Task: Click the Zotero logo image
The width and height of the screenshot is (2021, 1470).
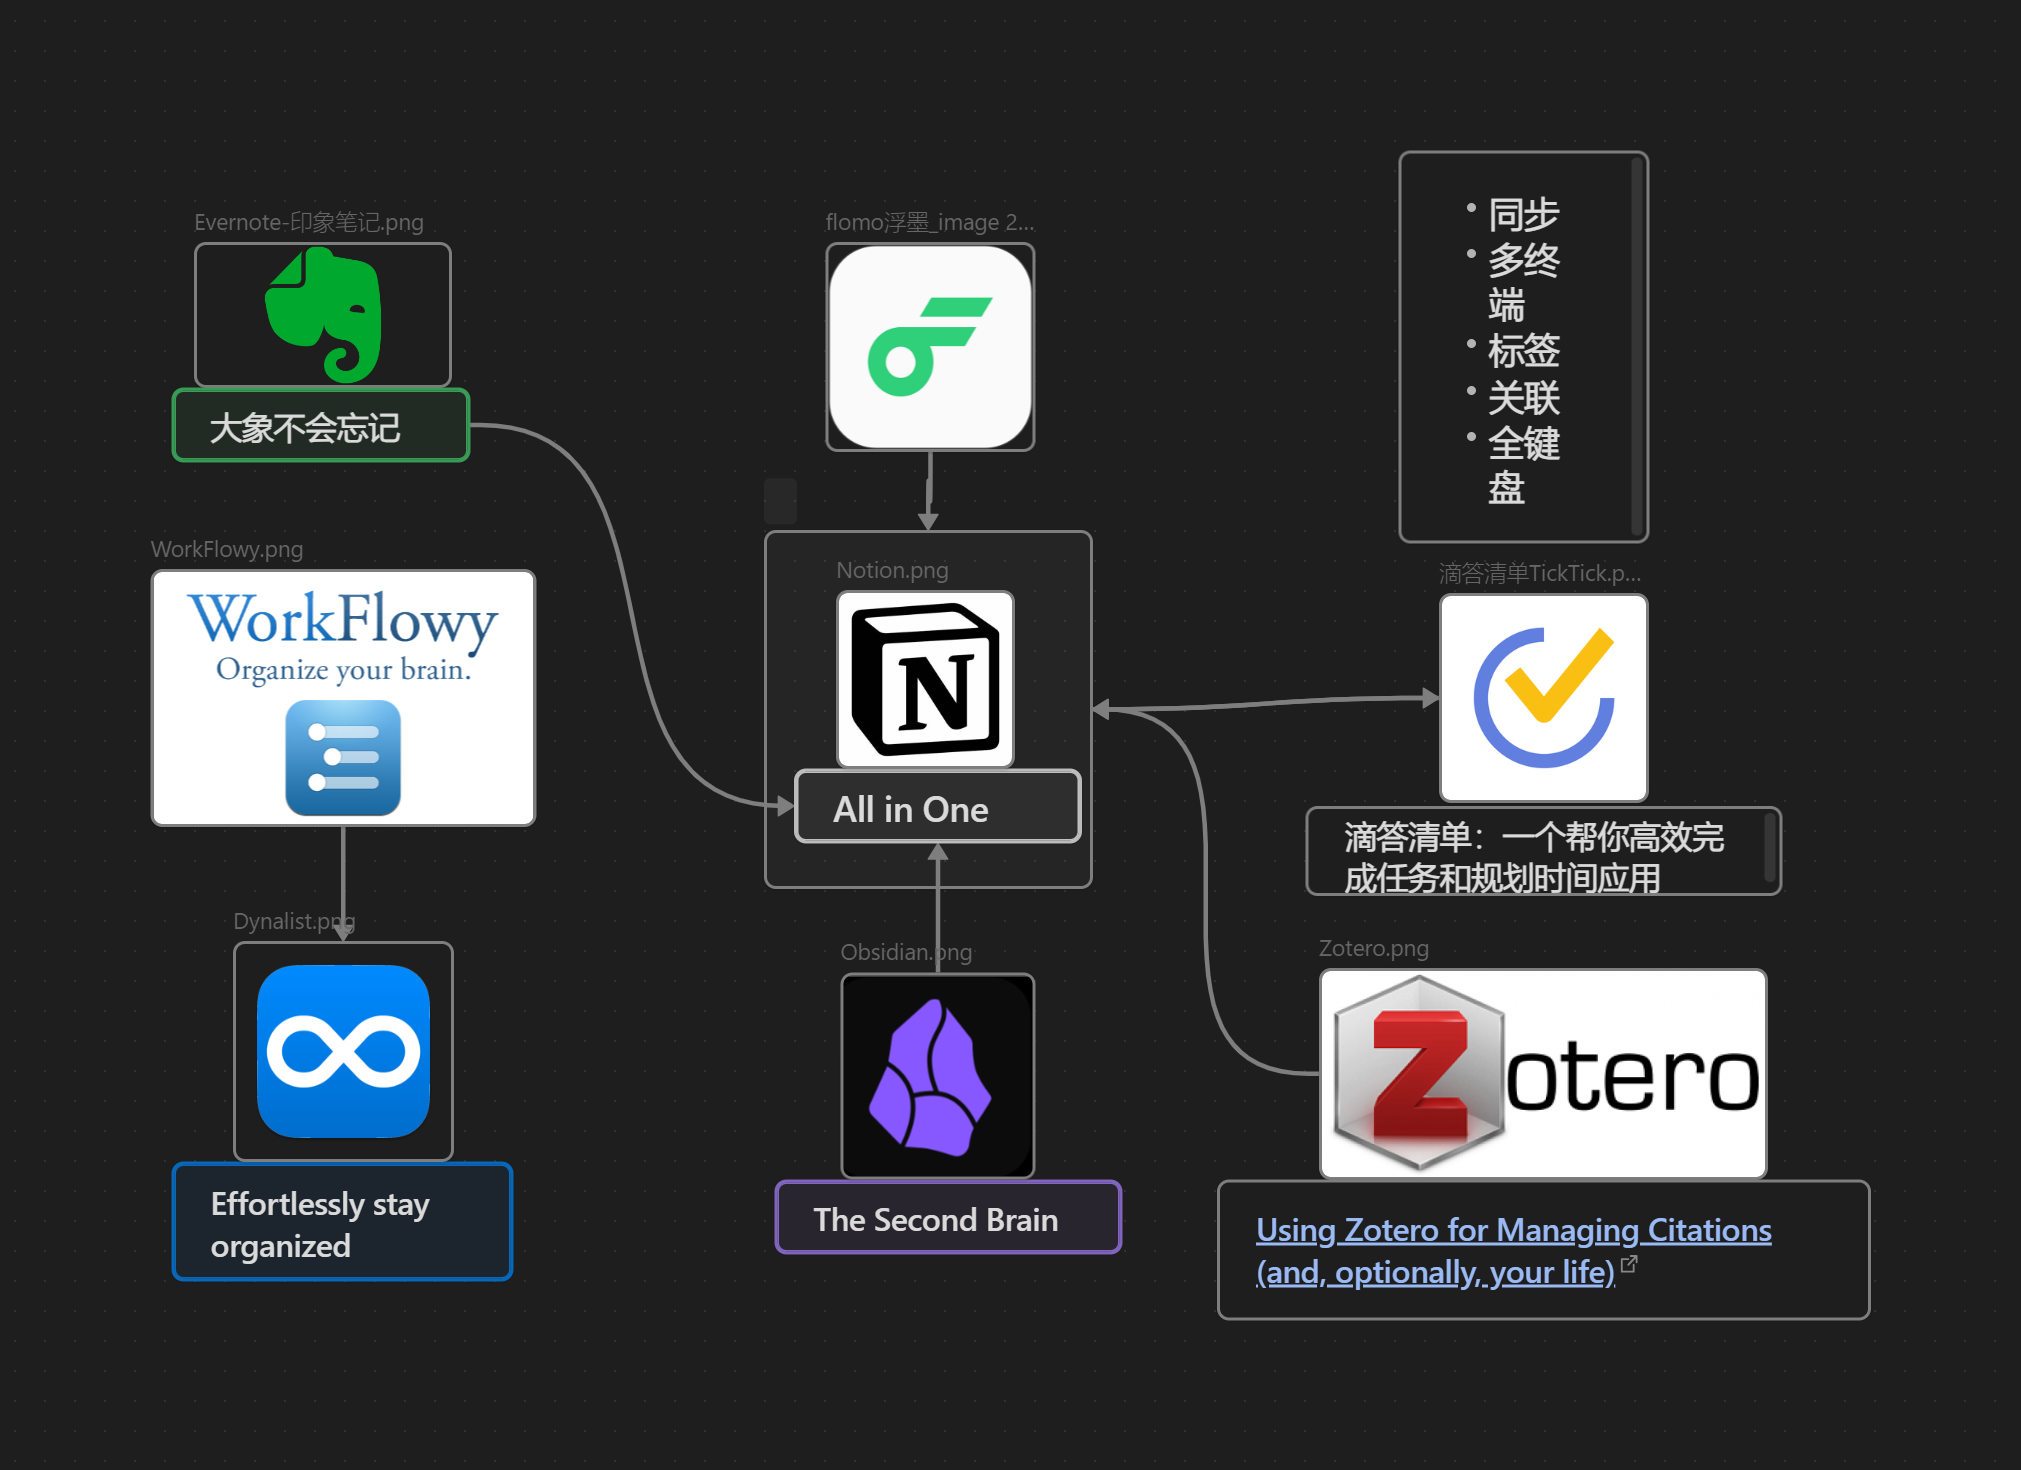Action: (x=1543, y=1074)
